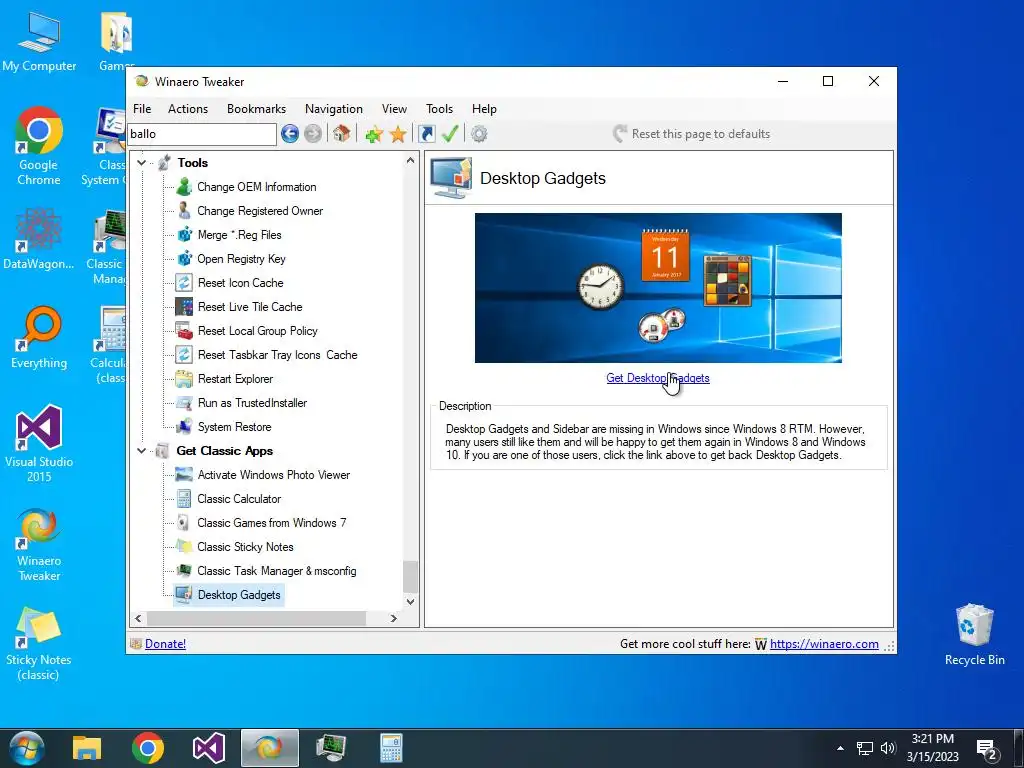Click the Run as TrustedInstaller icon
This screenshot has width=1024, height=768.
184,403
